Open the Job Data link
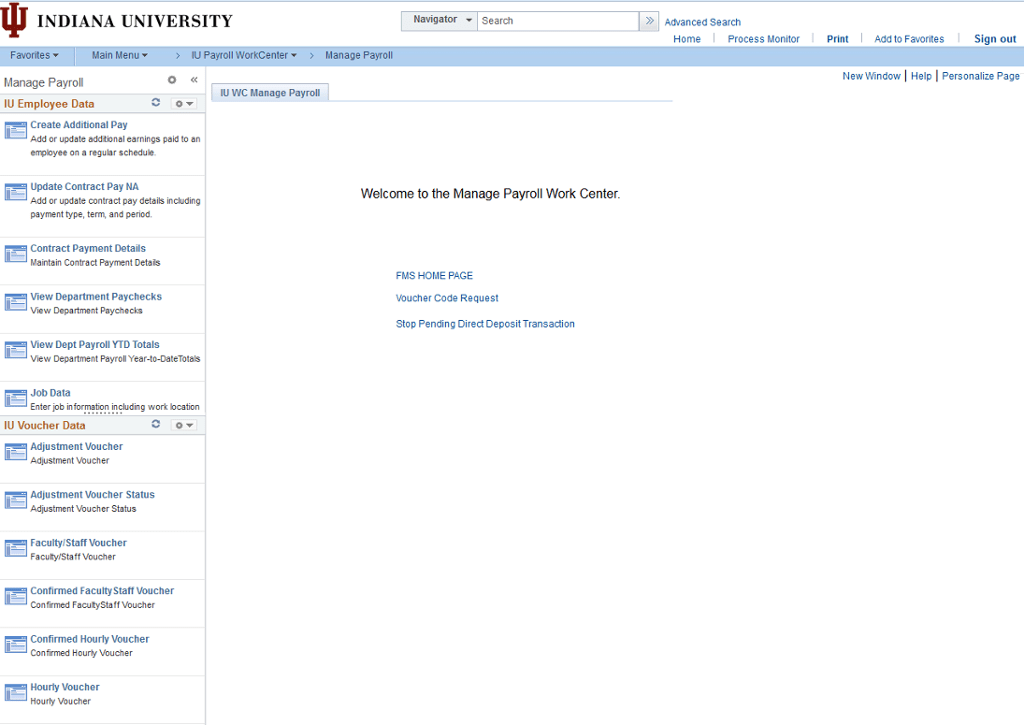The height and width of the screenshot is (725, 1024). pos(50,393)
